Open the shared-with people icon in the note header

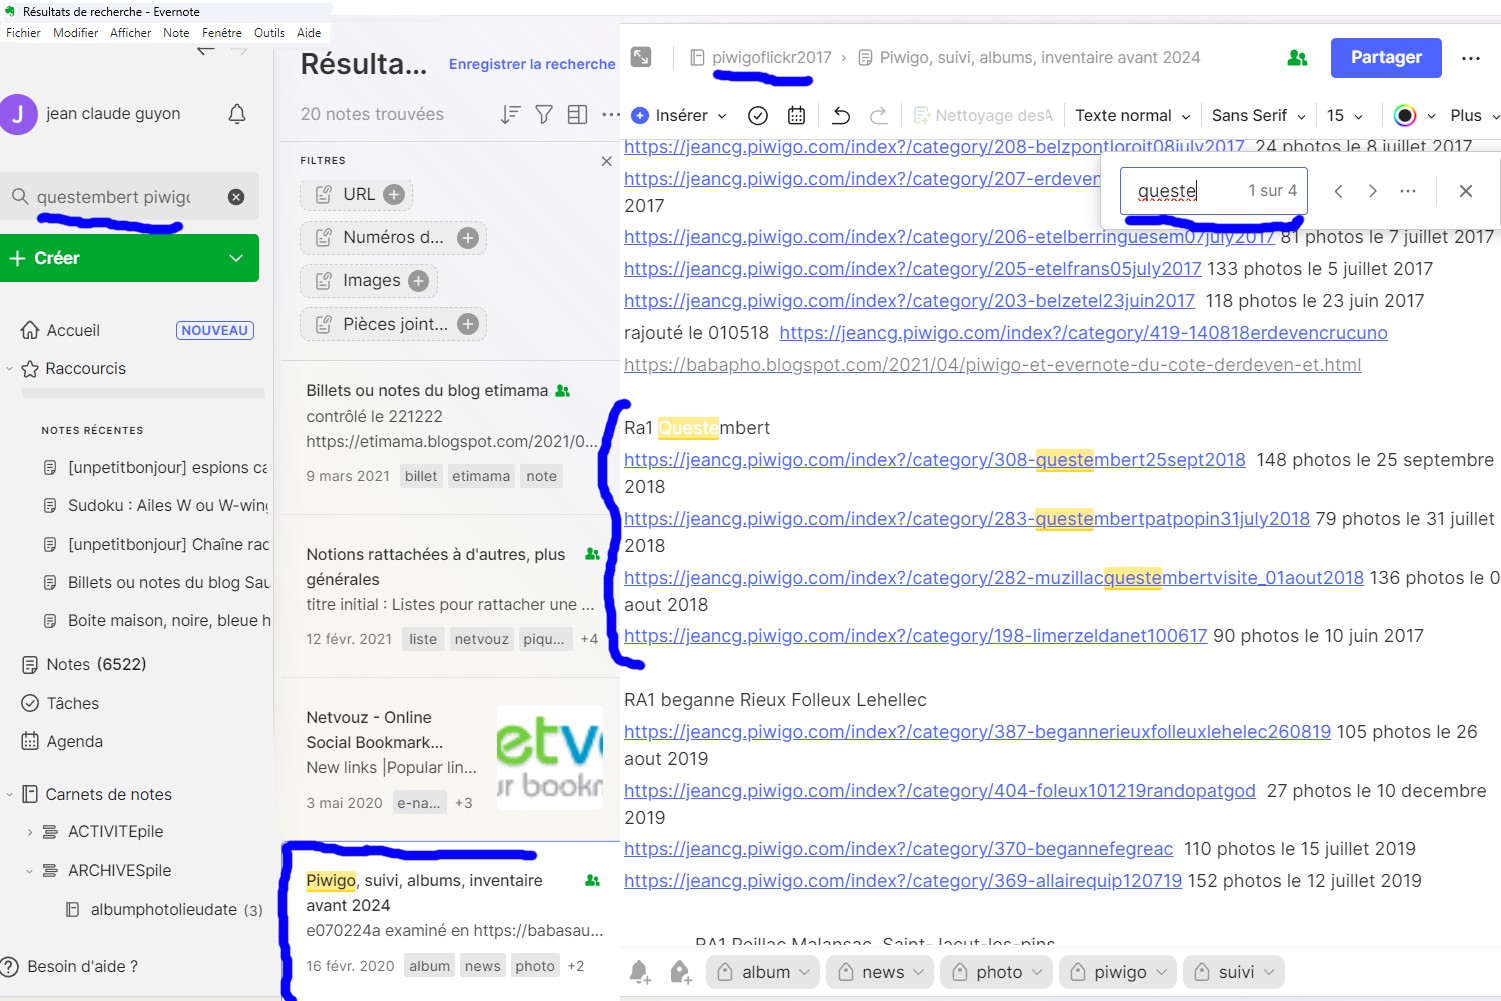pyautogui.click(x=1297, y=58)
